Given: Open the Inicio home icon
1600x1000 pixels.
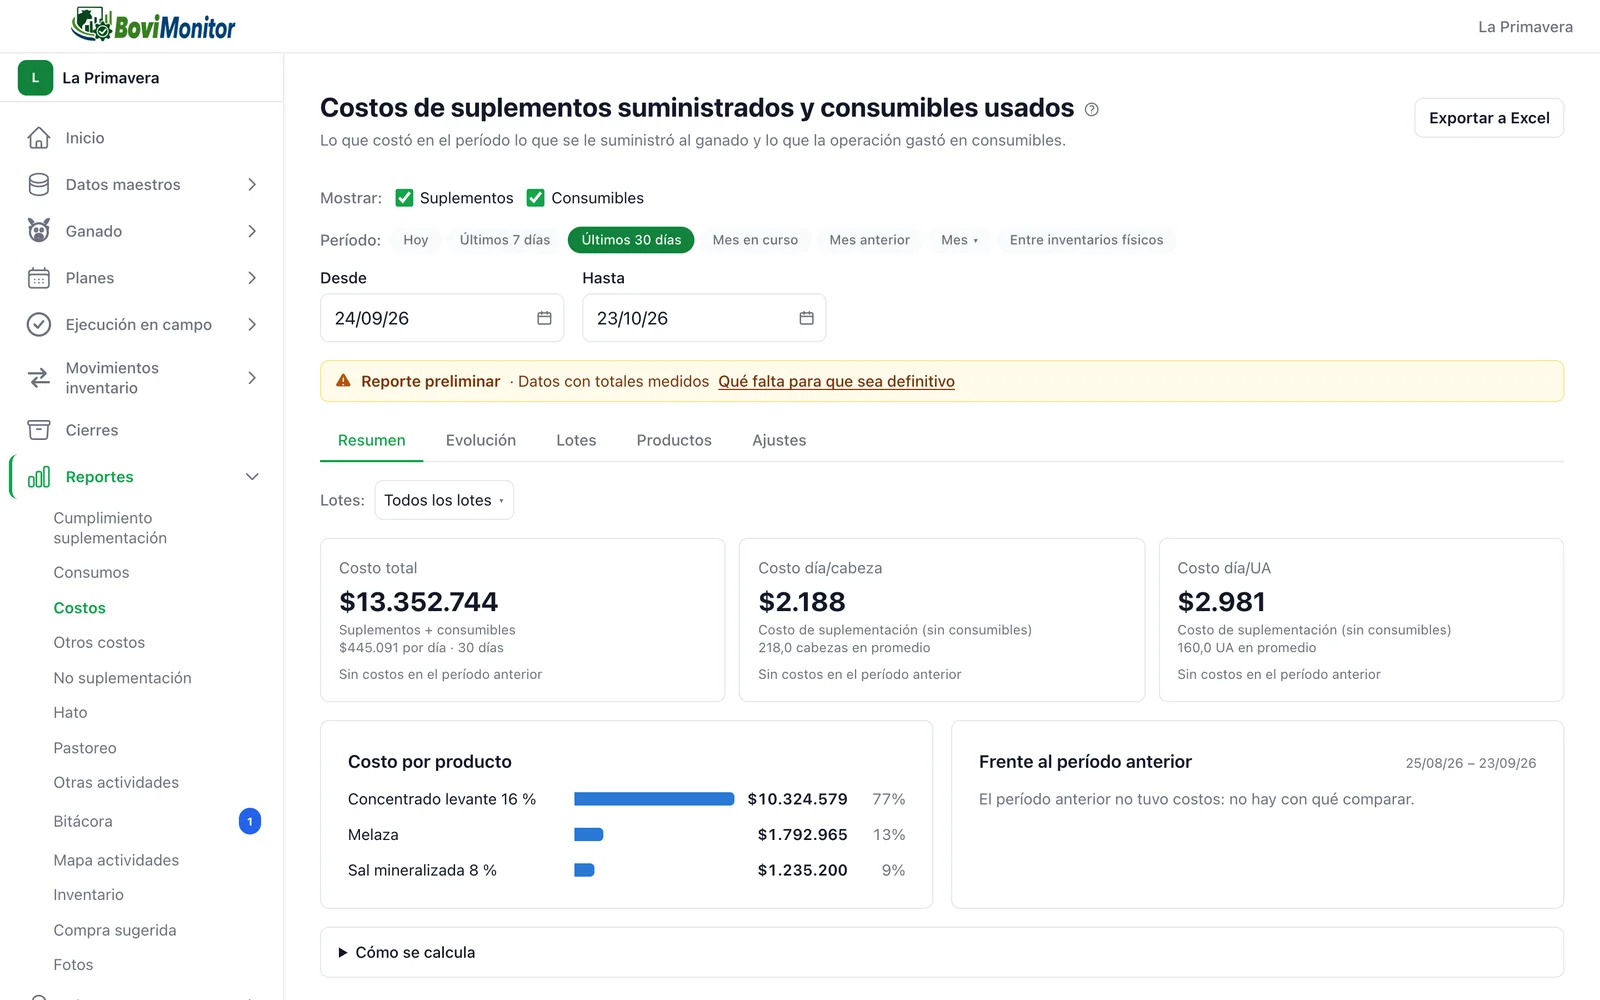Looking at the screenshot, I should 39,138.
